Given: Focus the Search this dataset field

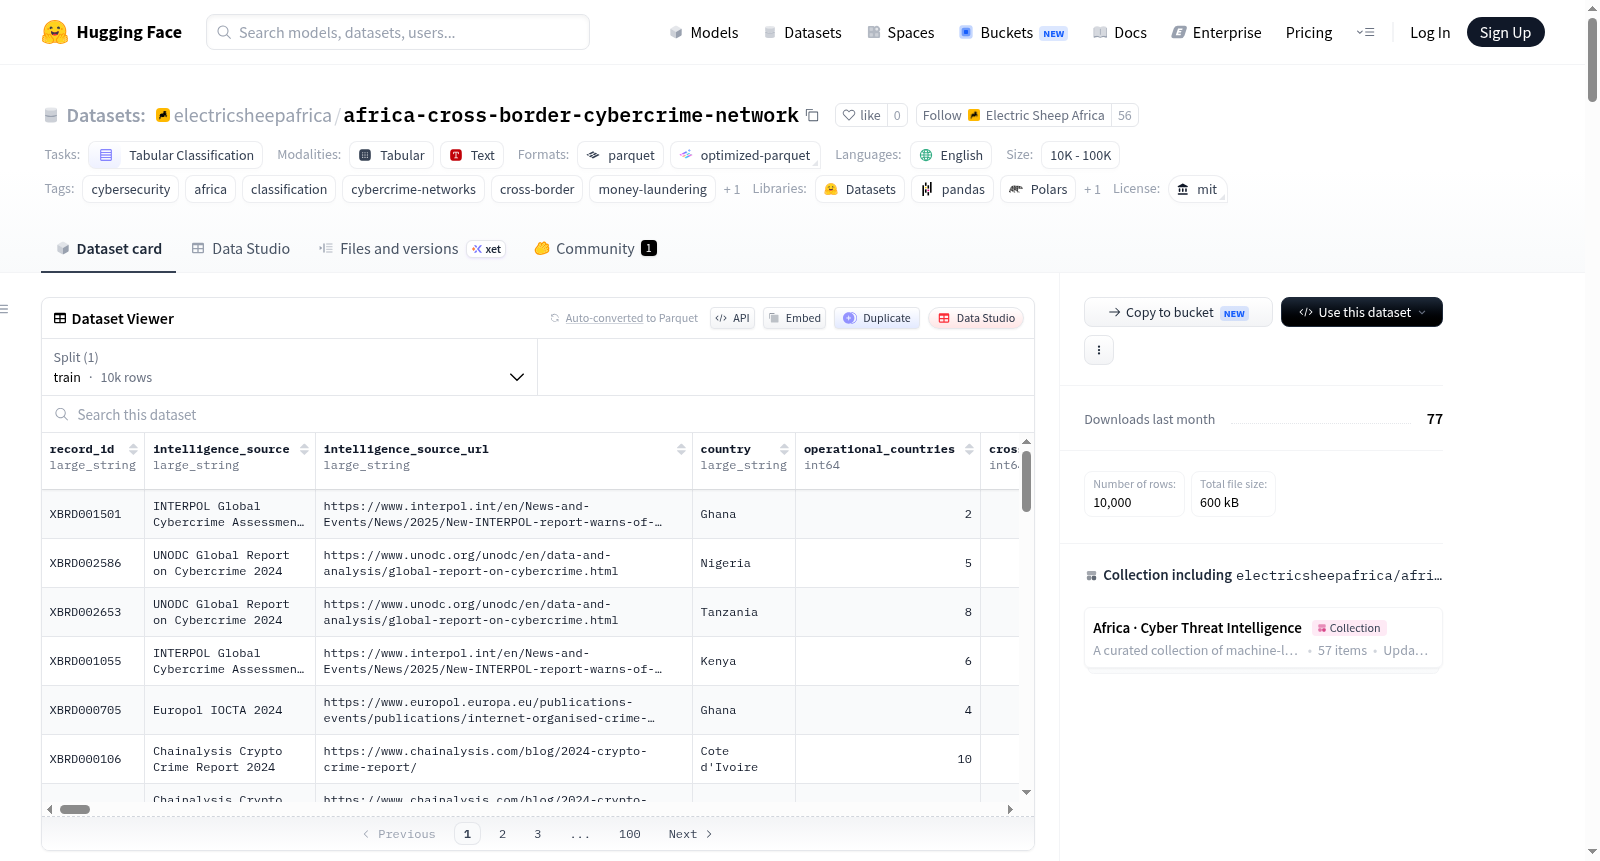Looking at the screenshot, I should (x=538, y=414).
